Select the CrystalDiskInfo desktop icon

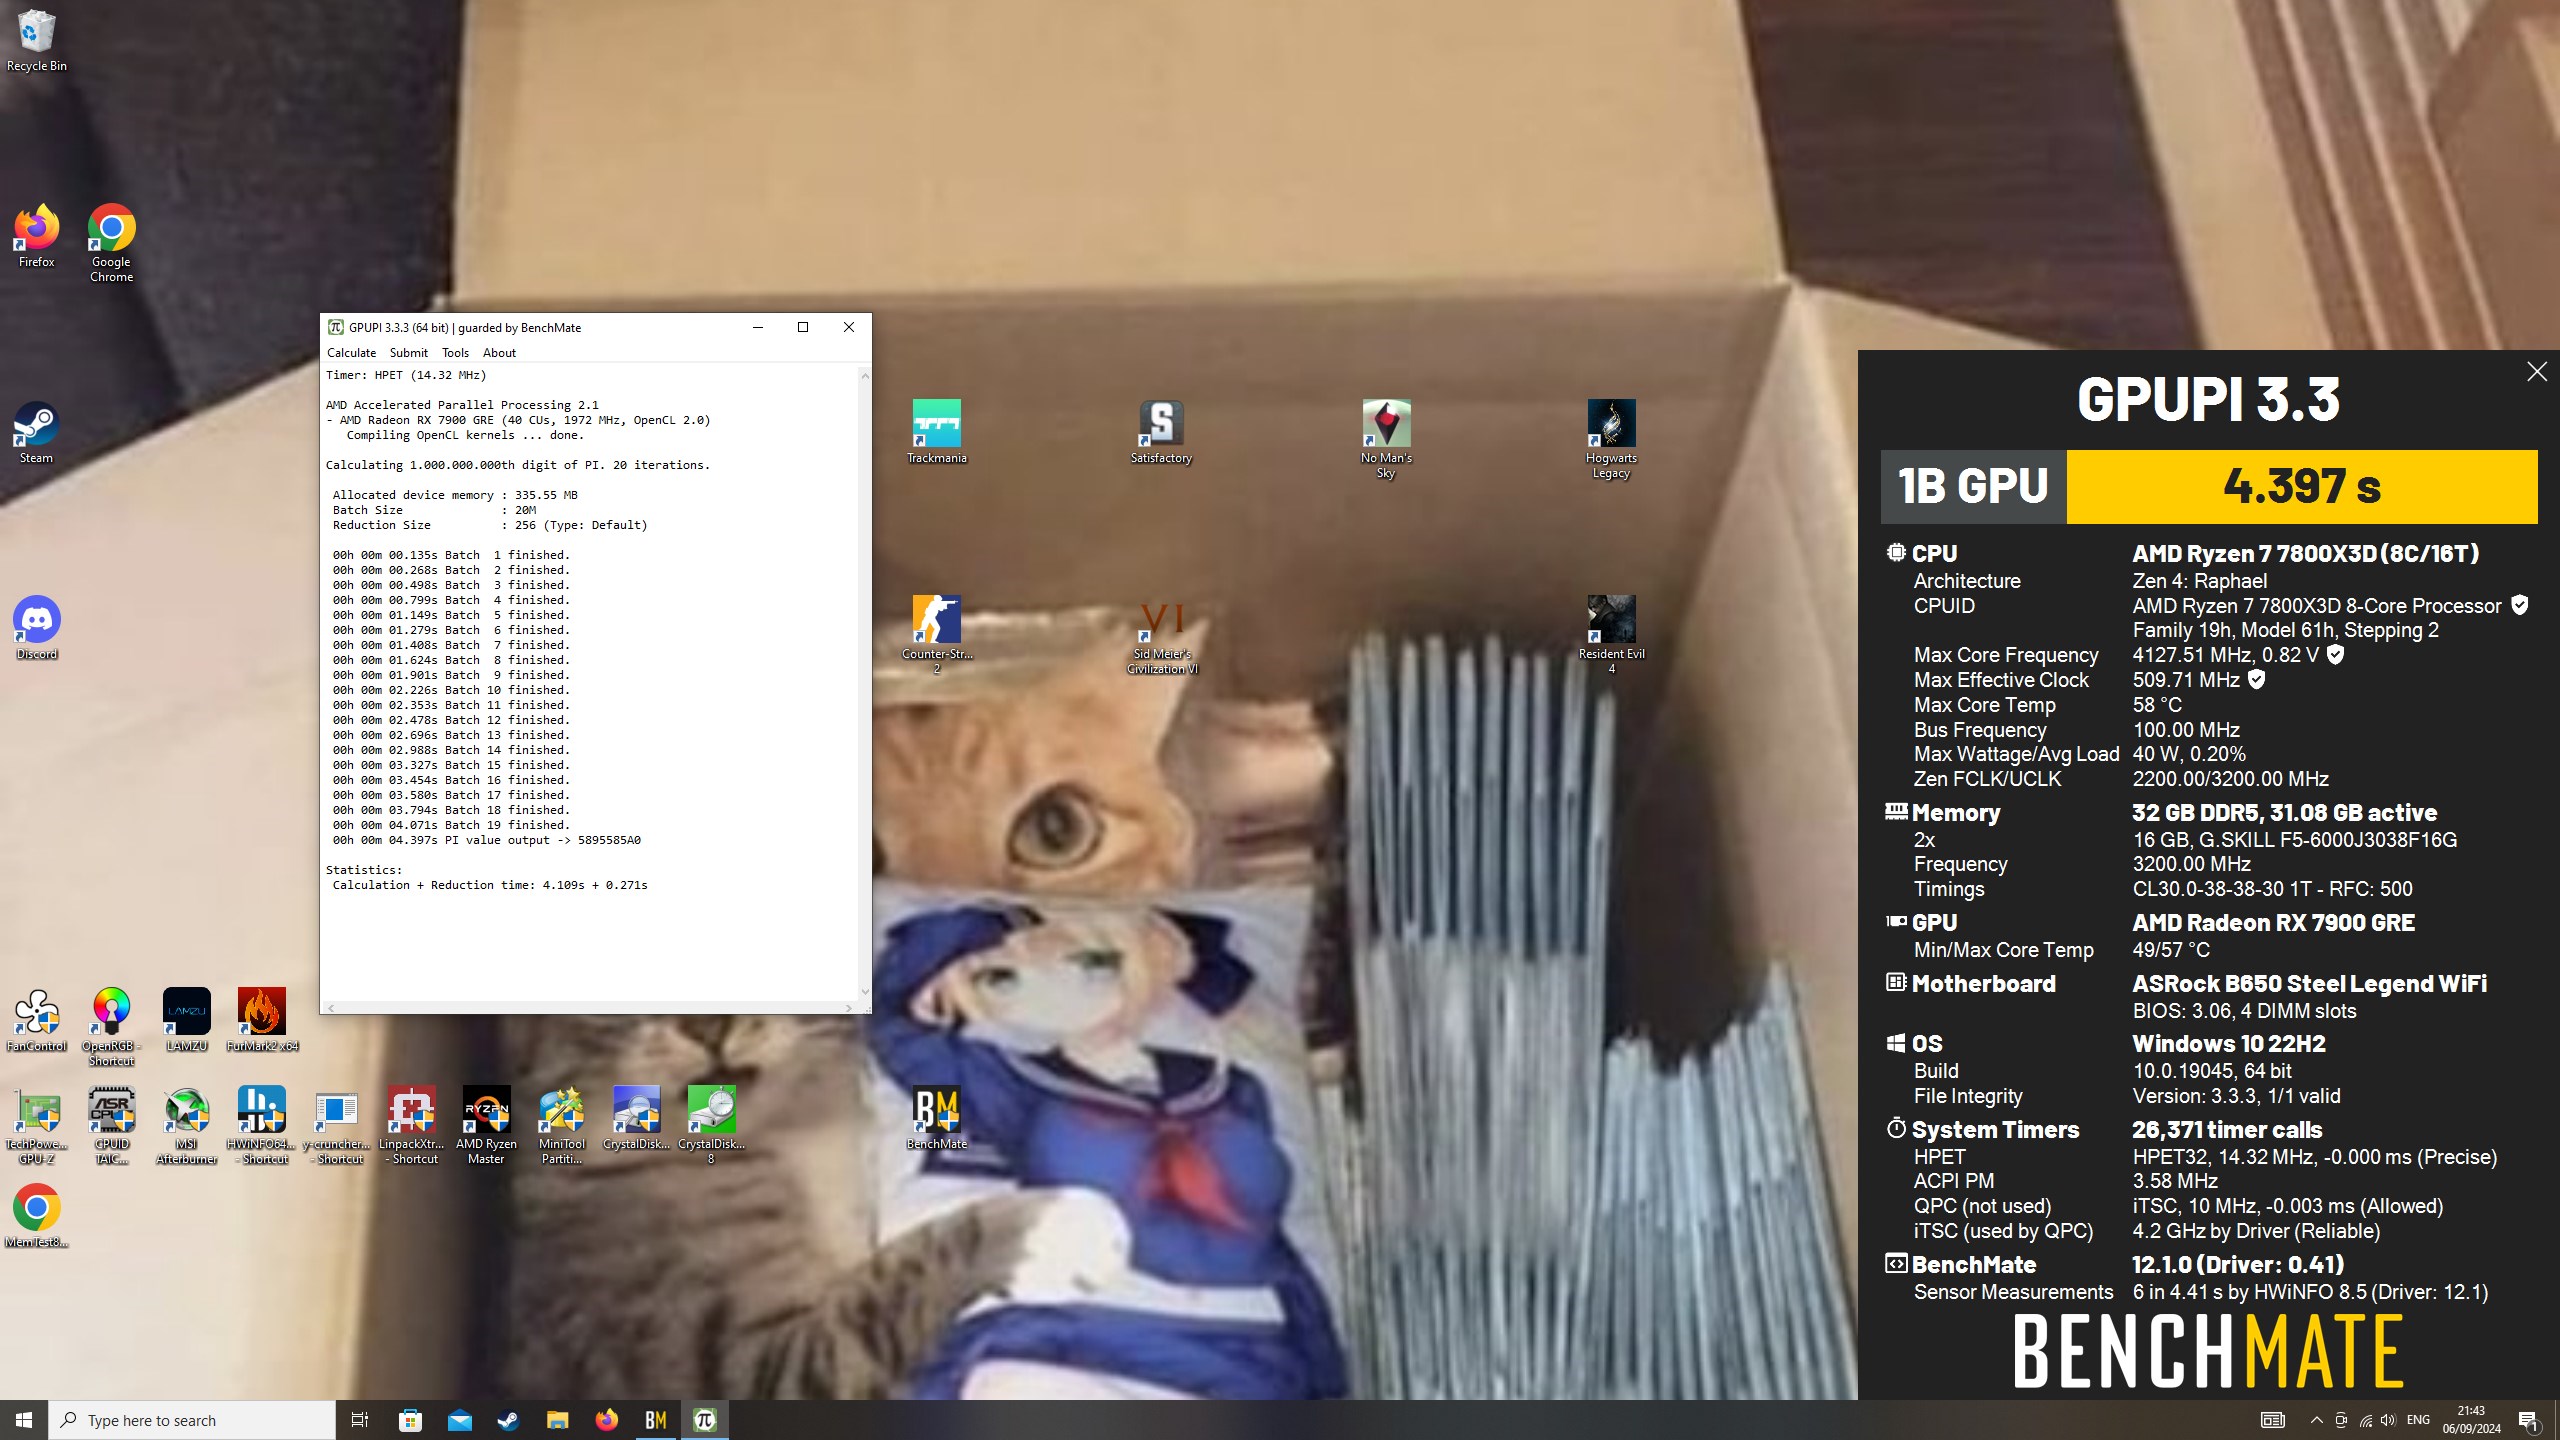click(x=636, y=1119)
